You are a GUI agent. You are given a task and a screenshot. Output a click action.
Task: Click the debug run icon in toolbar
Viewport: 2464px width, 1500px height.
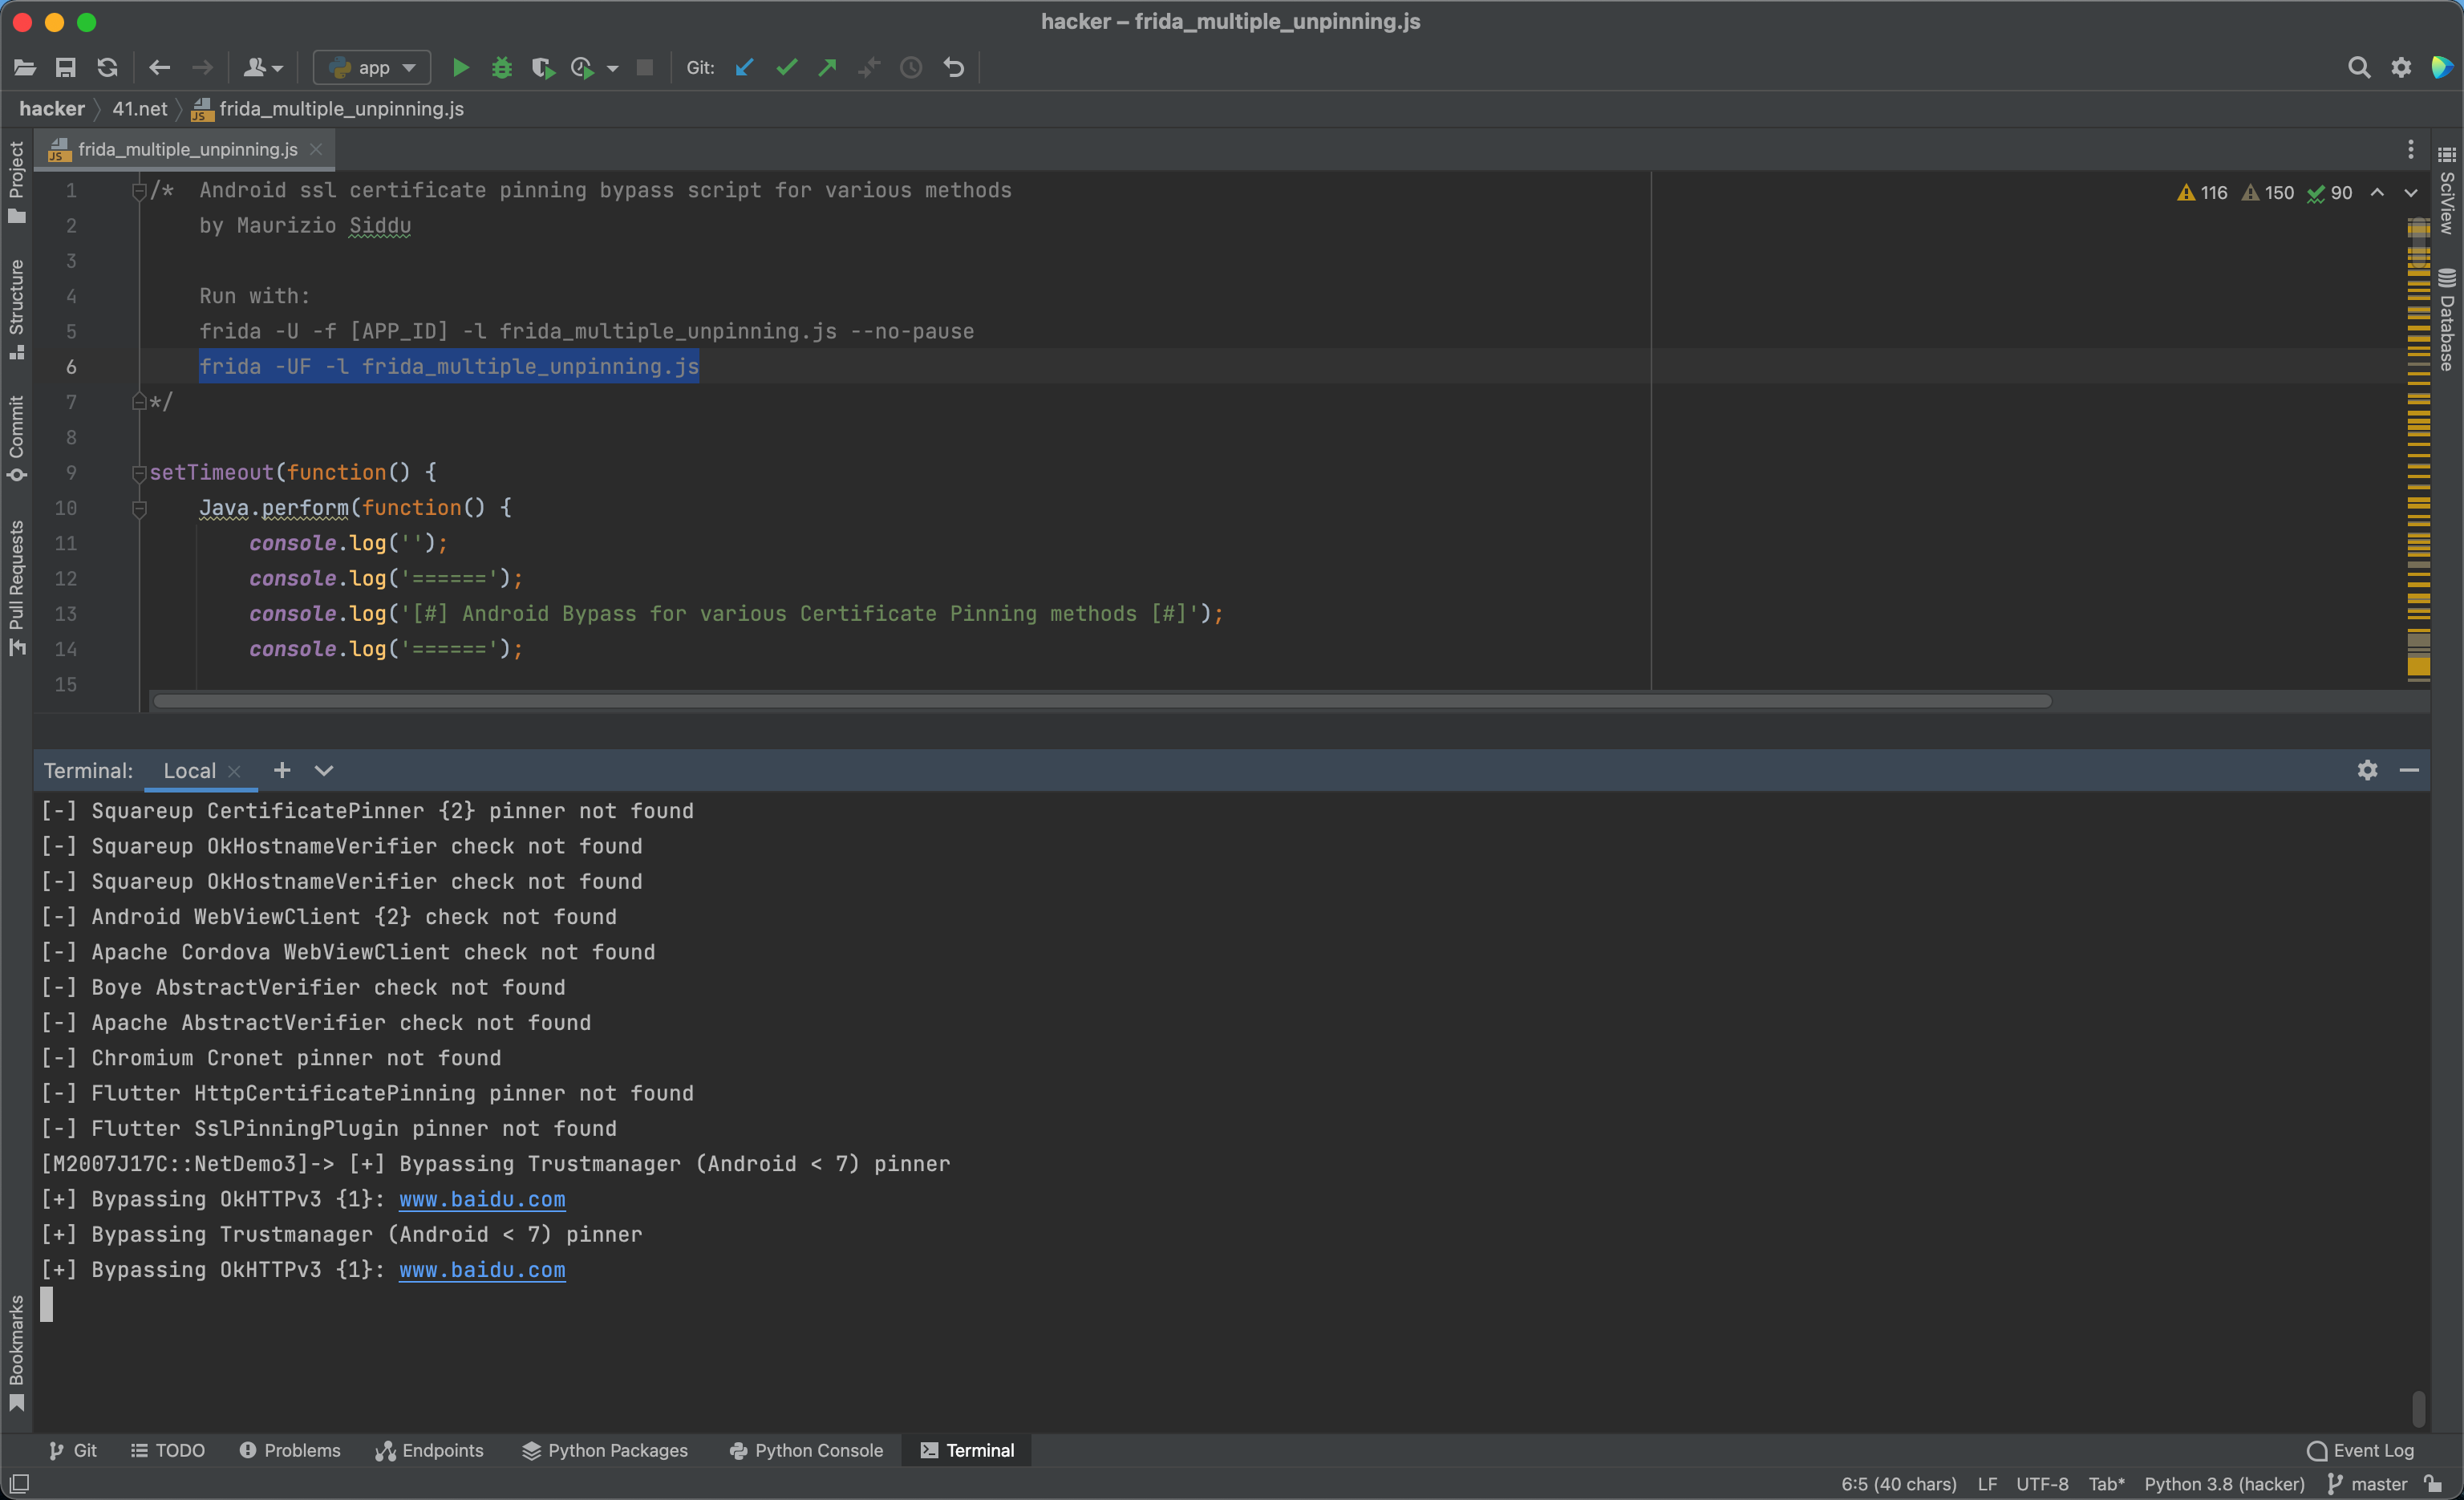tap(498, 67)
